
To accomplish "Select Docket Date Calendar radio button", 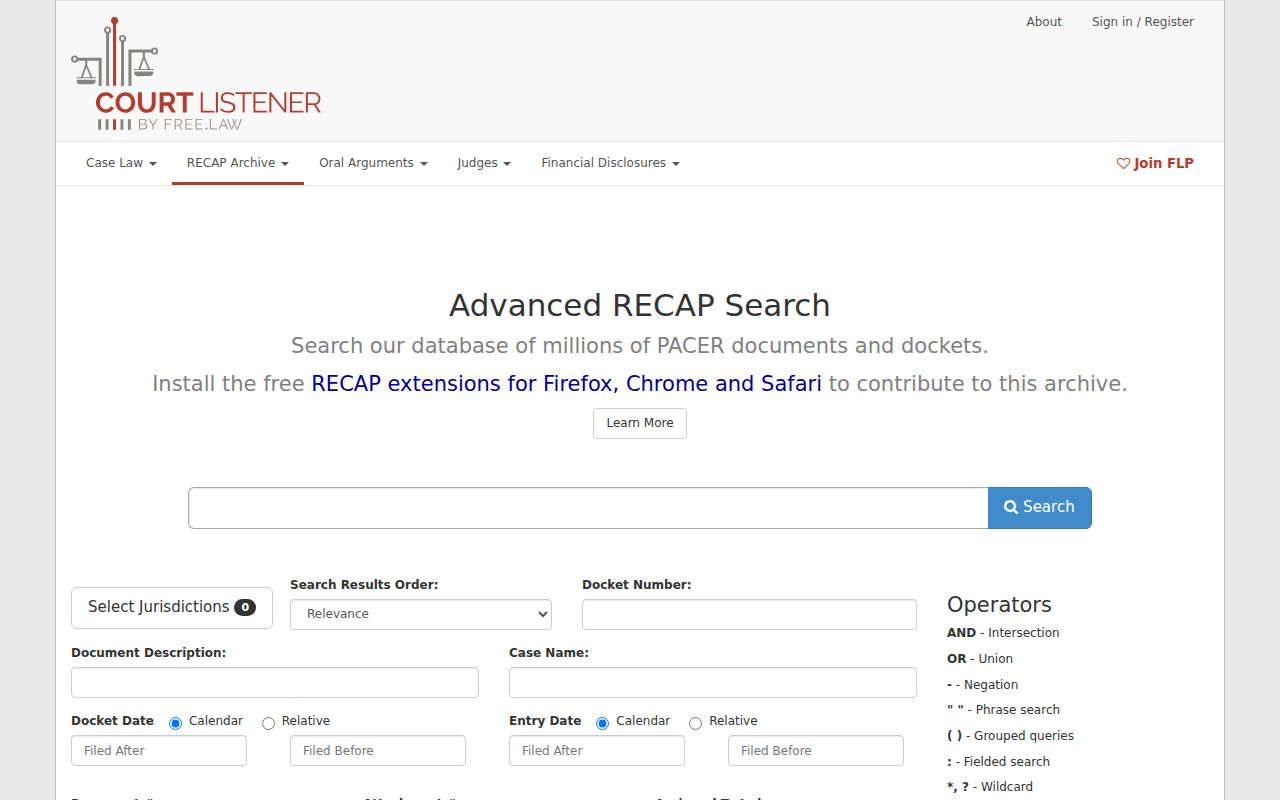I will click(x=175, y=723).
